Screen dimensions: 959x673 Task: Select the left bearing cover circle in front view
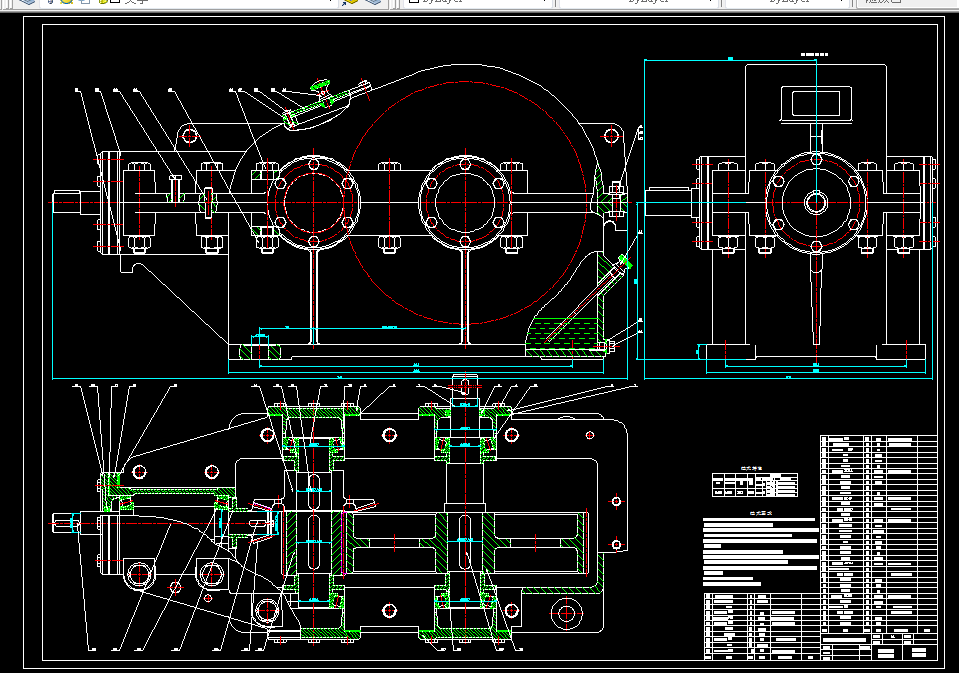point(314,203)
